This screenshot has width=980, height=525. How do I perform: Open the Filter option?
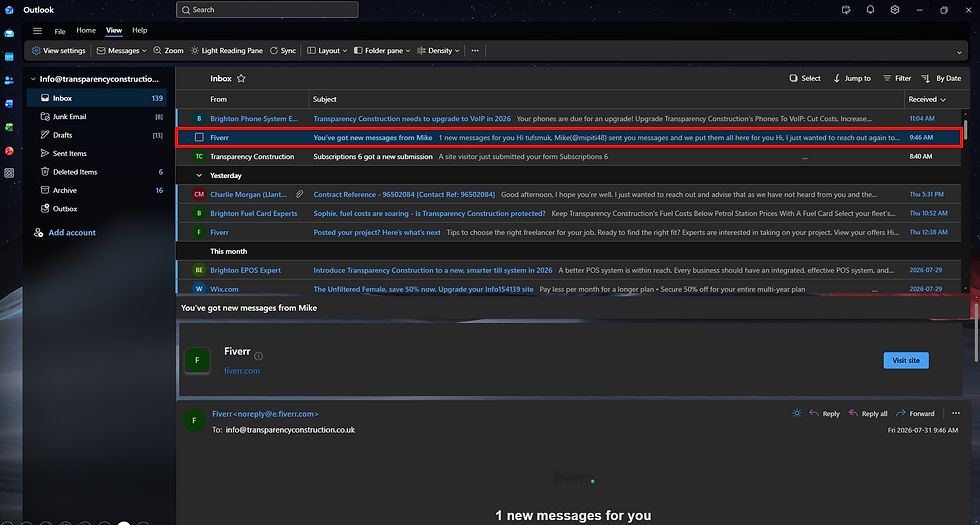pos(897,79)
